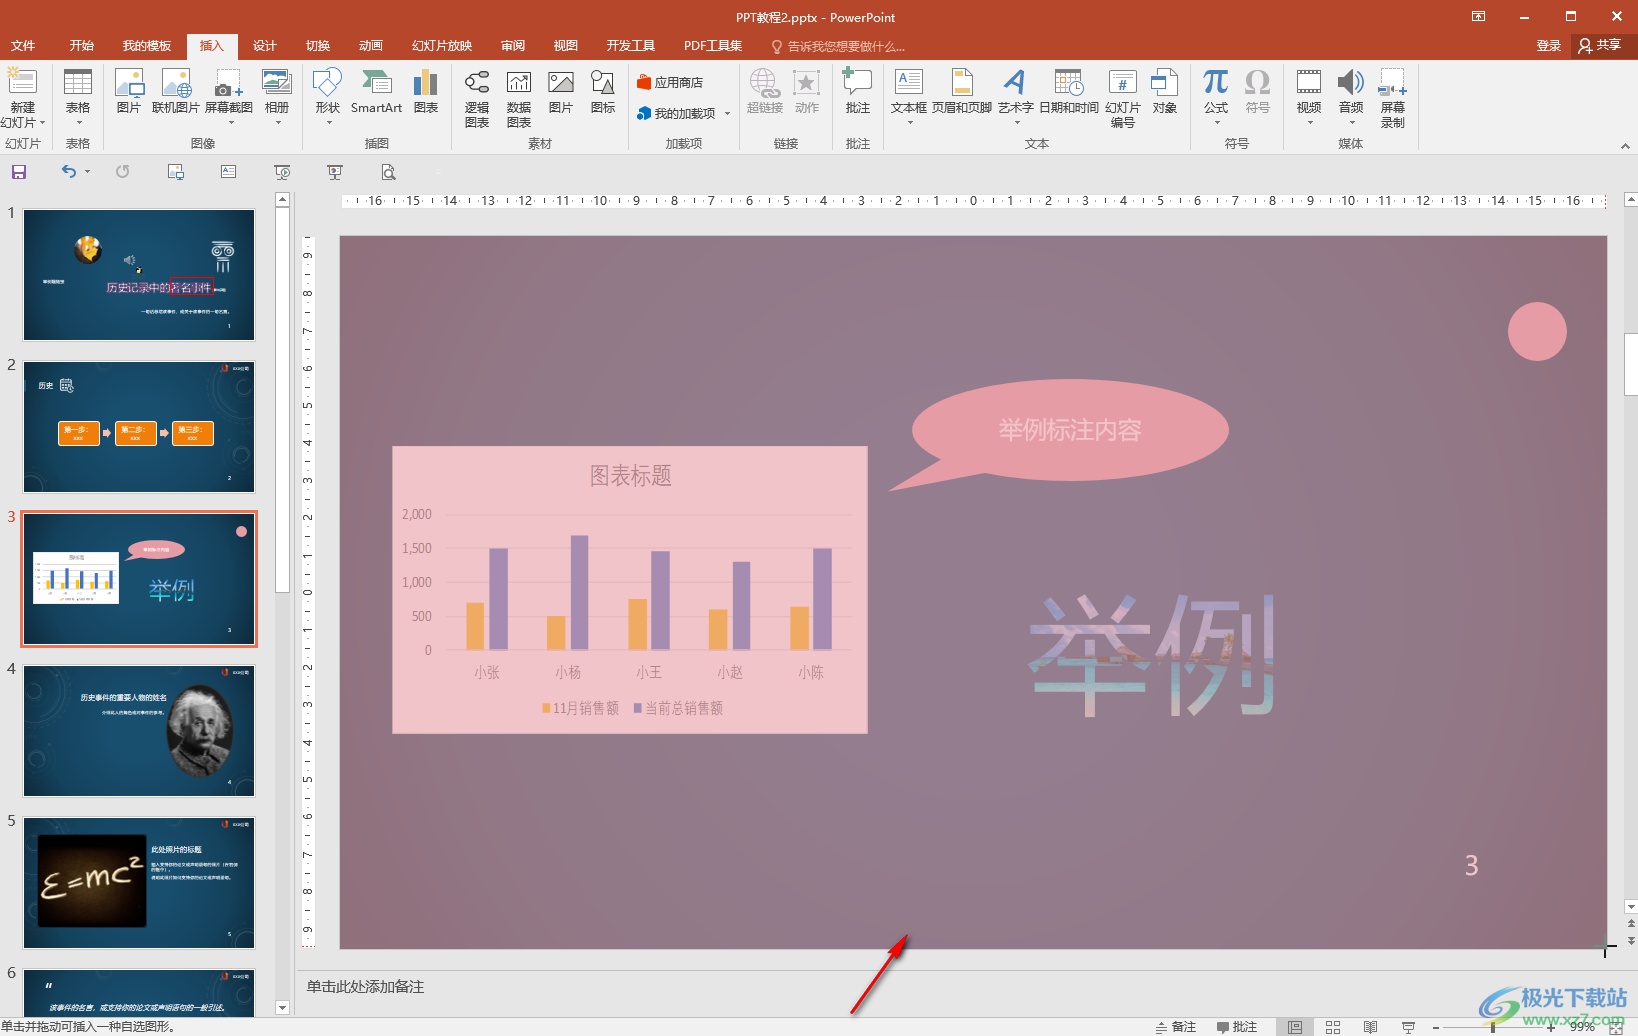Open the PDF工具集 tab
Image resolution: width=1638 pixels, height=1036 pixels.
(x=713, y=46)
